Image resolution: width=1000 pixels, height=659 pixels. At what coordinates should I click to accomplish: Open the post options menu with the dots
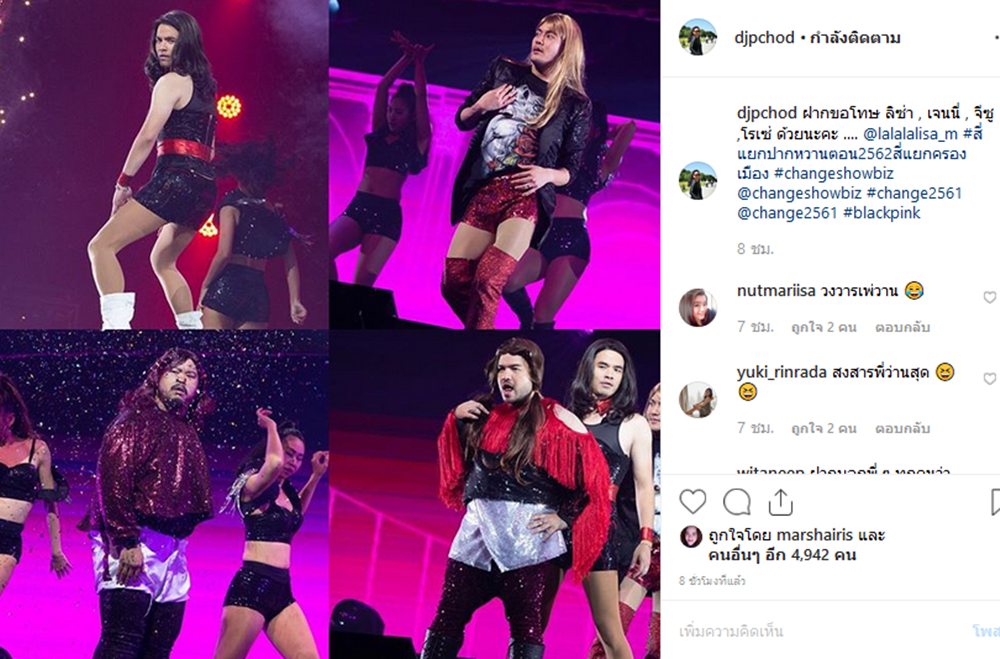[996, 38]
